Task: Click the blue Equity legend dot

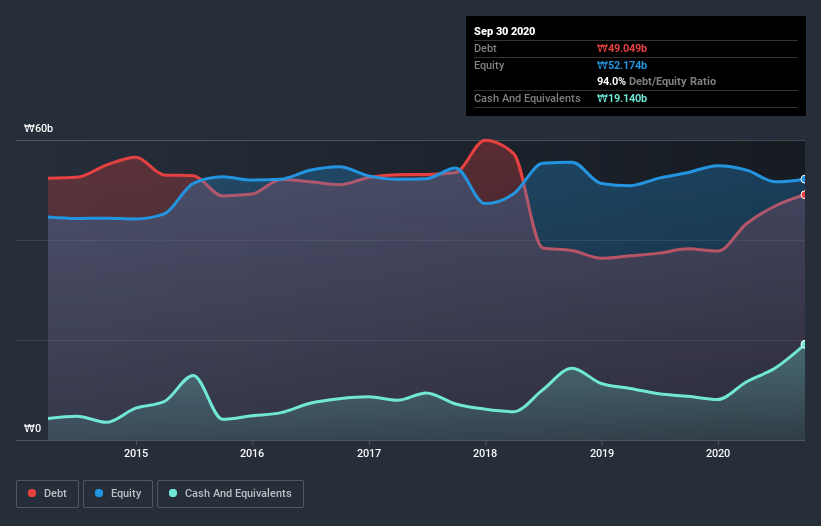Action: tap(99, 493)
